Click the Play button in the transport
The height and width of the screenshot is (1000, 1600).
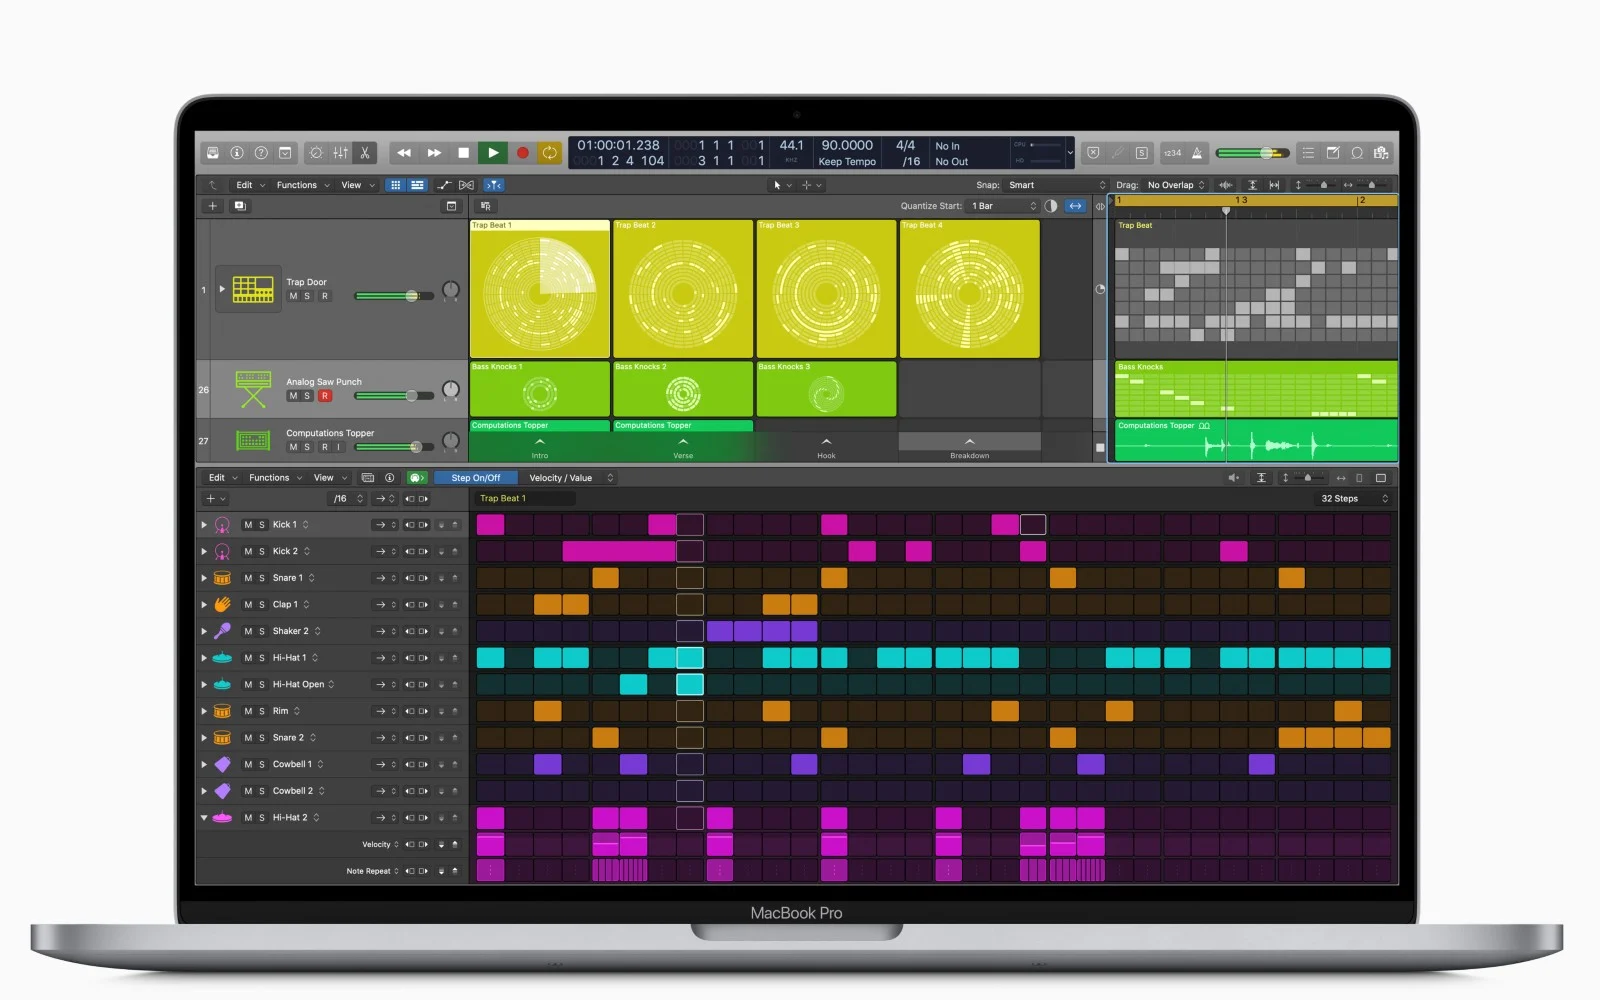pos(492,153)
